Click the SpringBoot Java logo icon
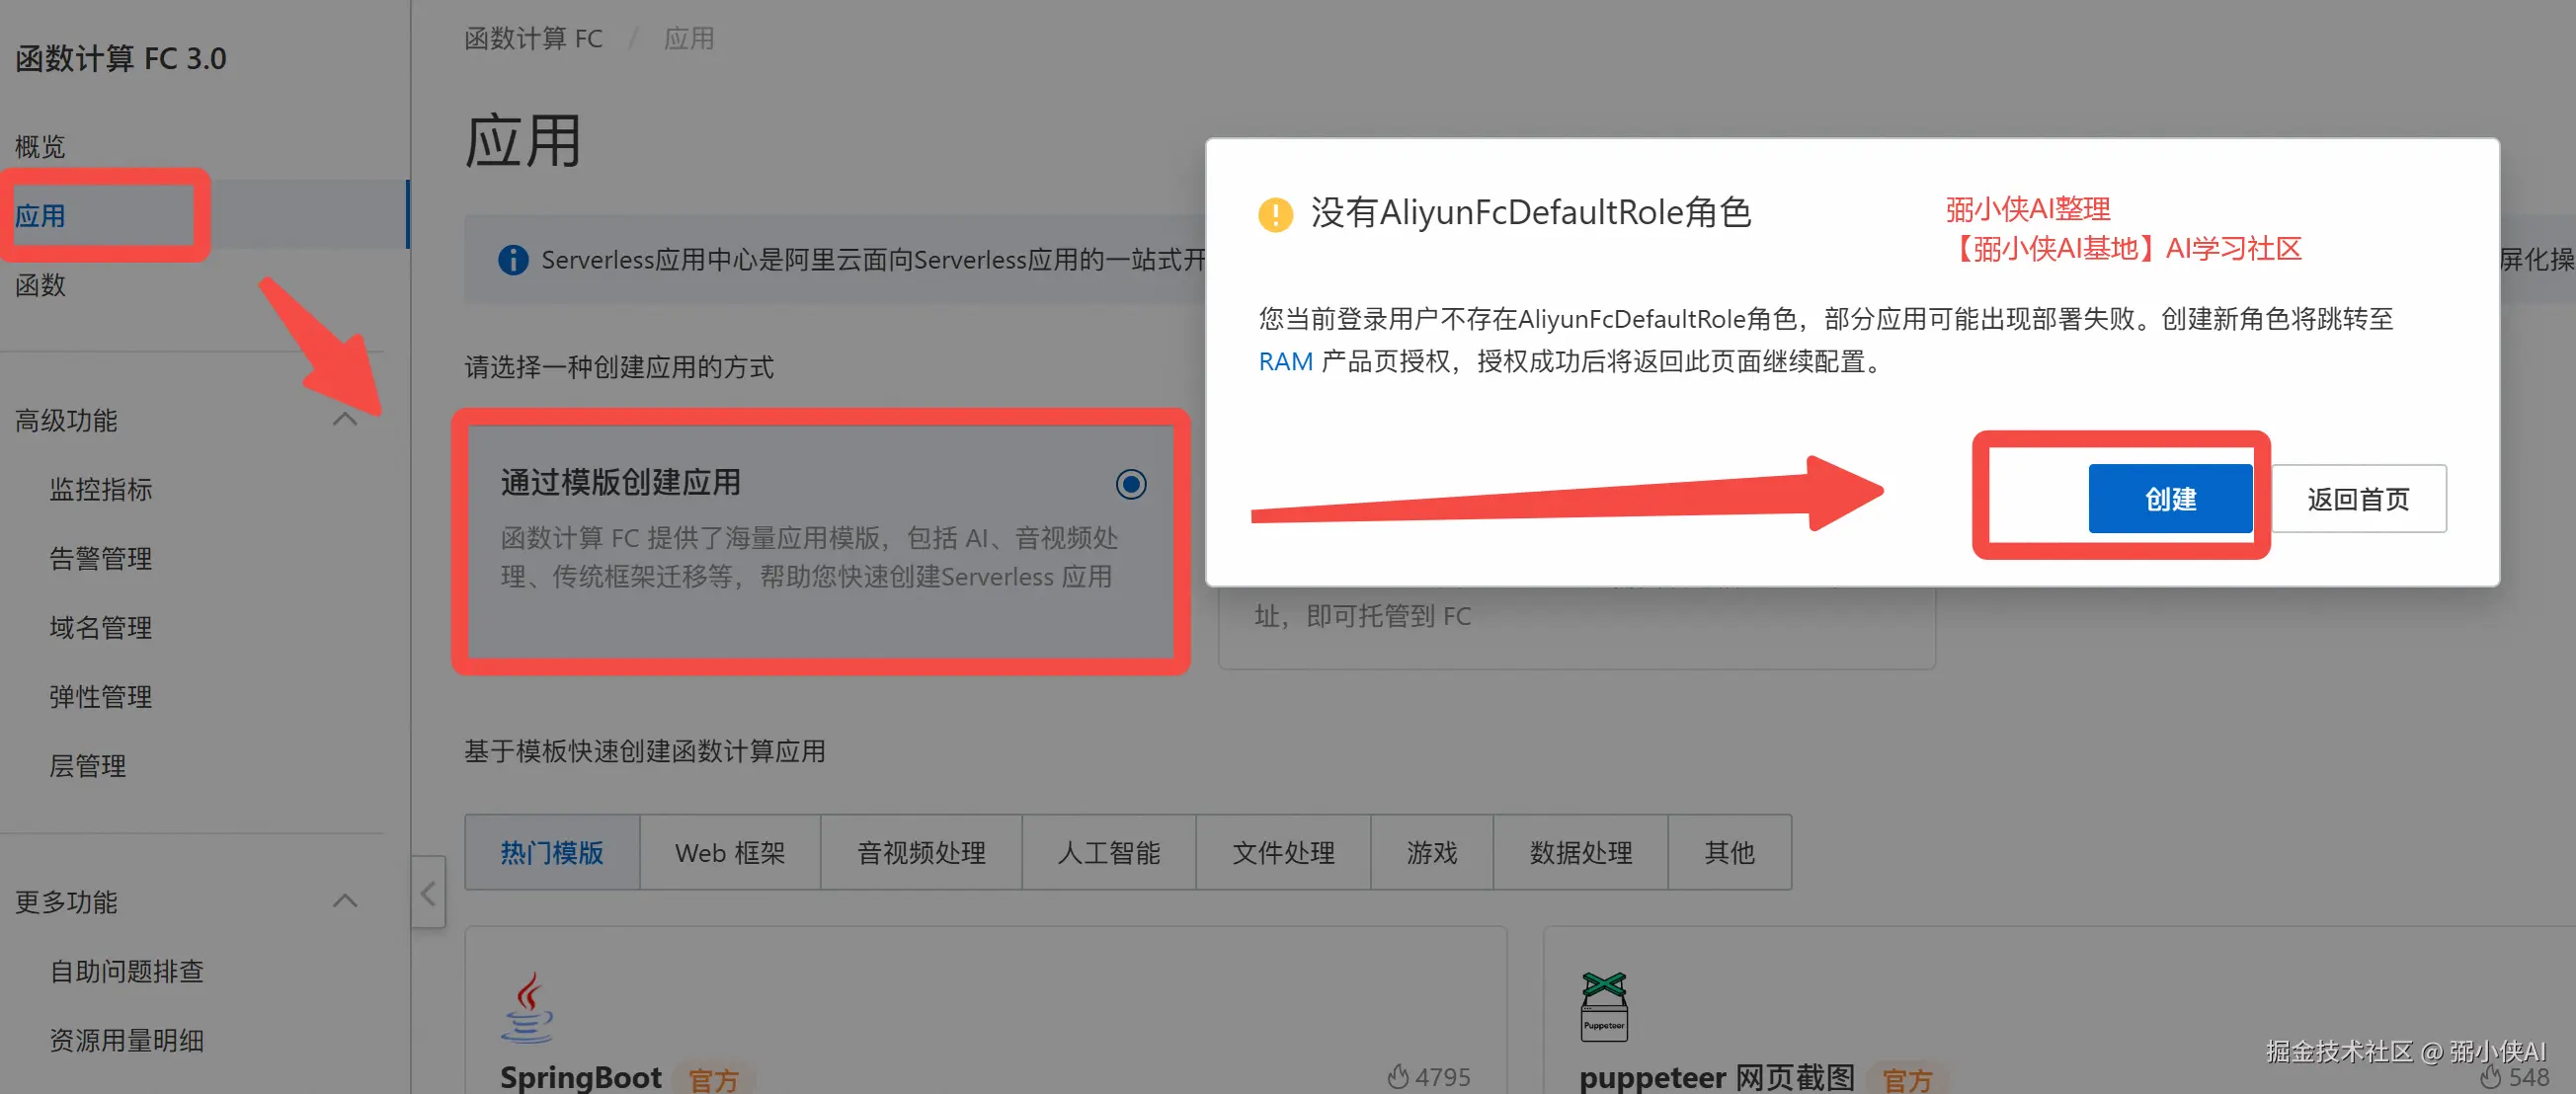 tap(527, 1007)
